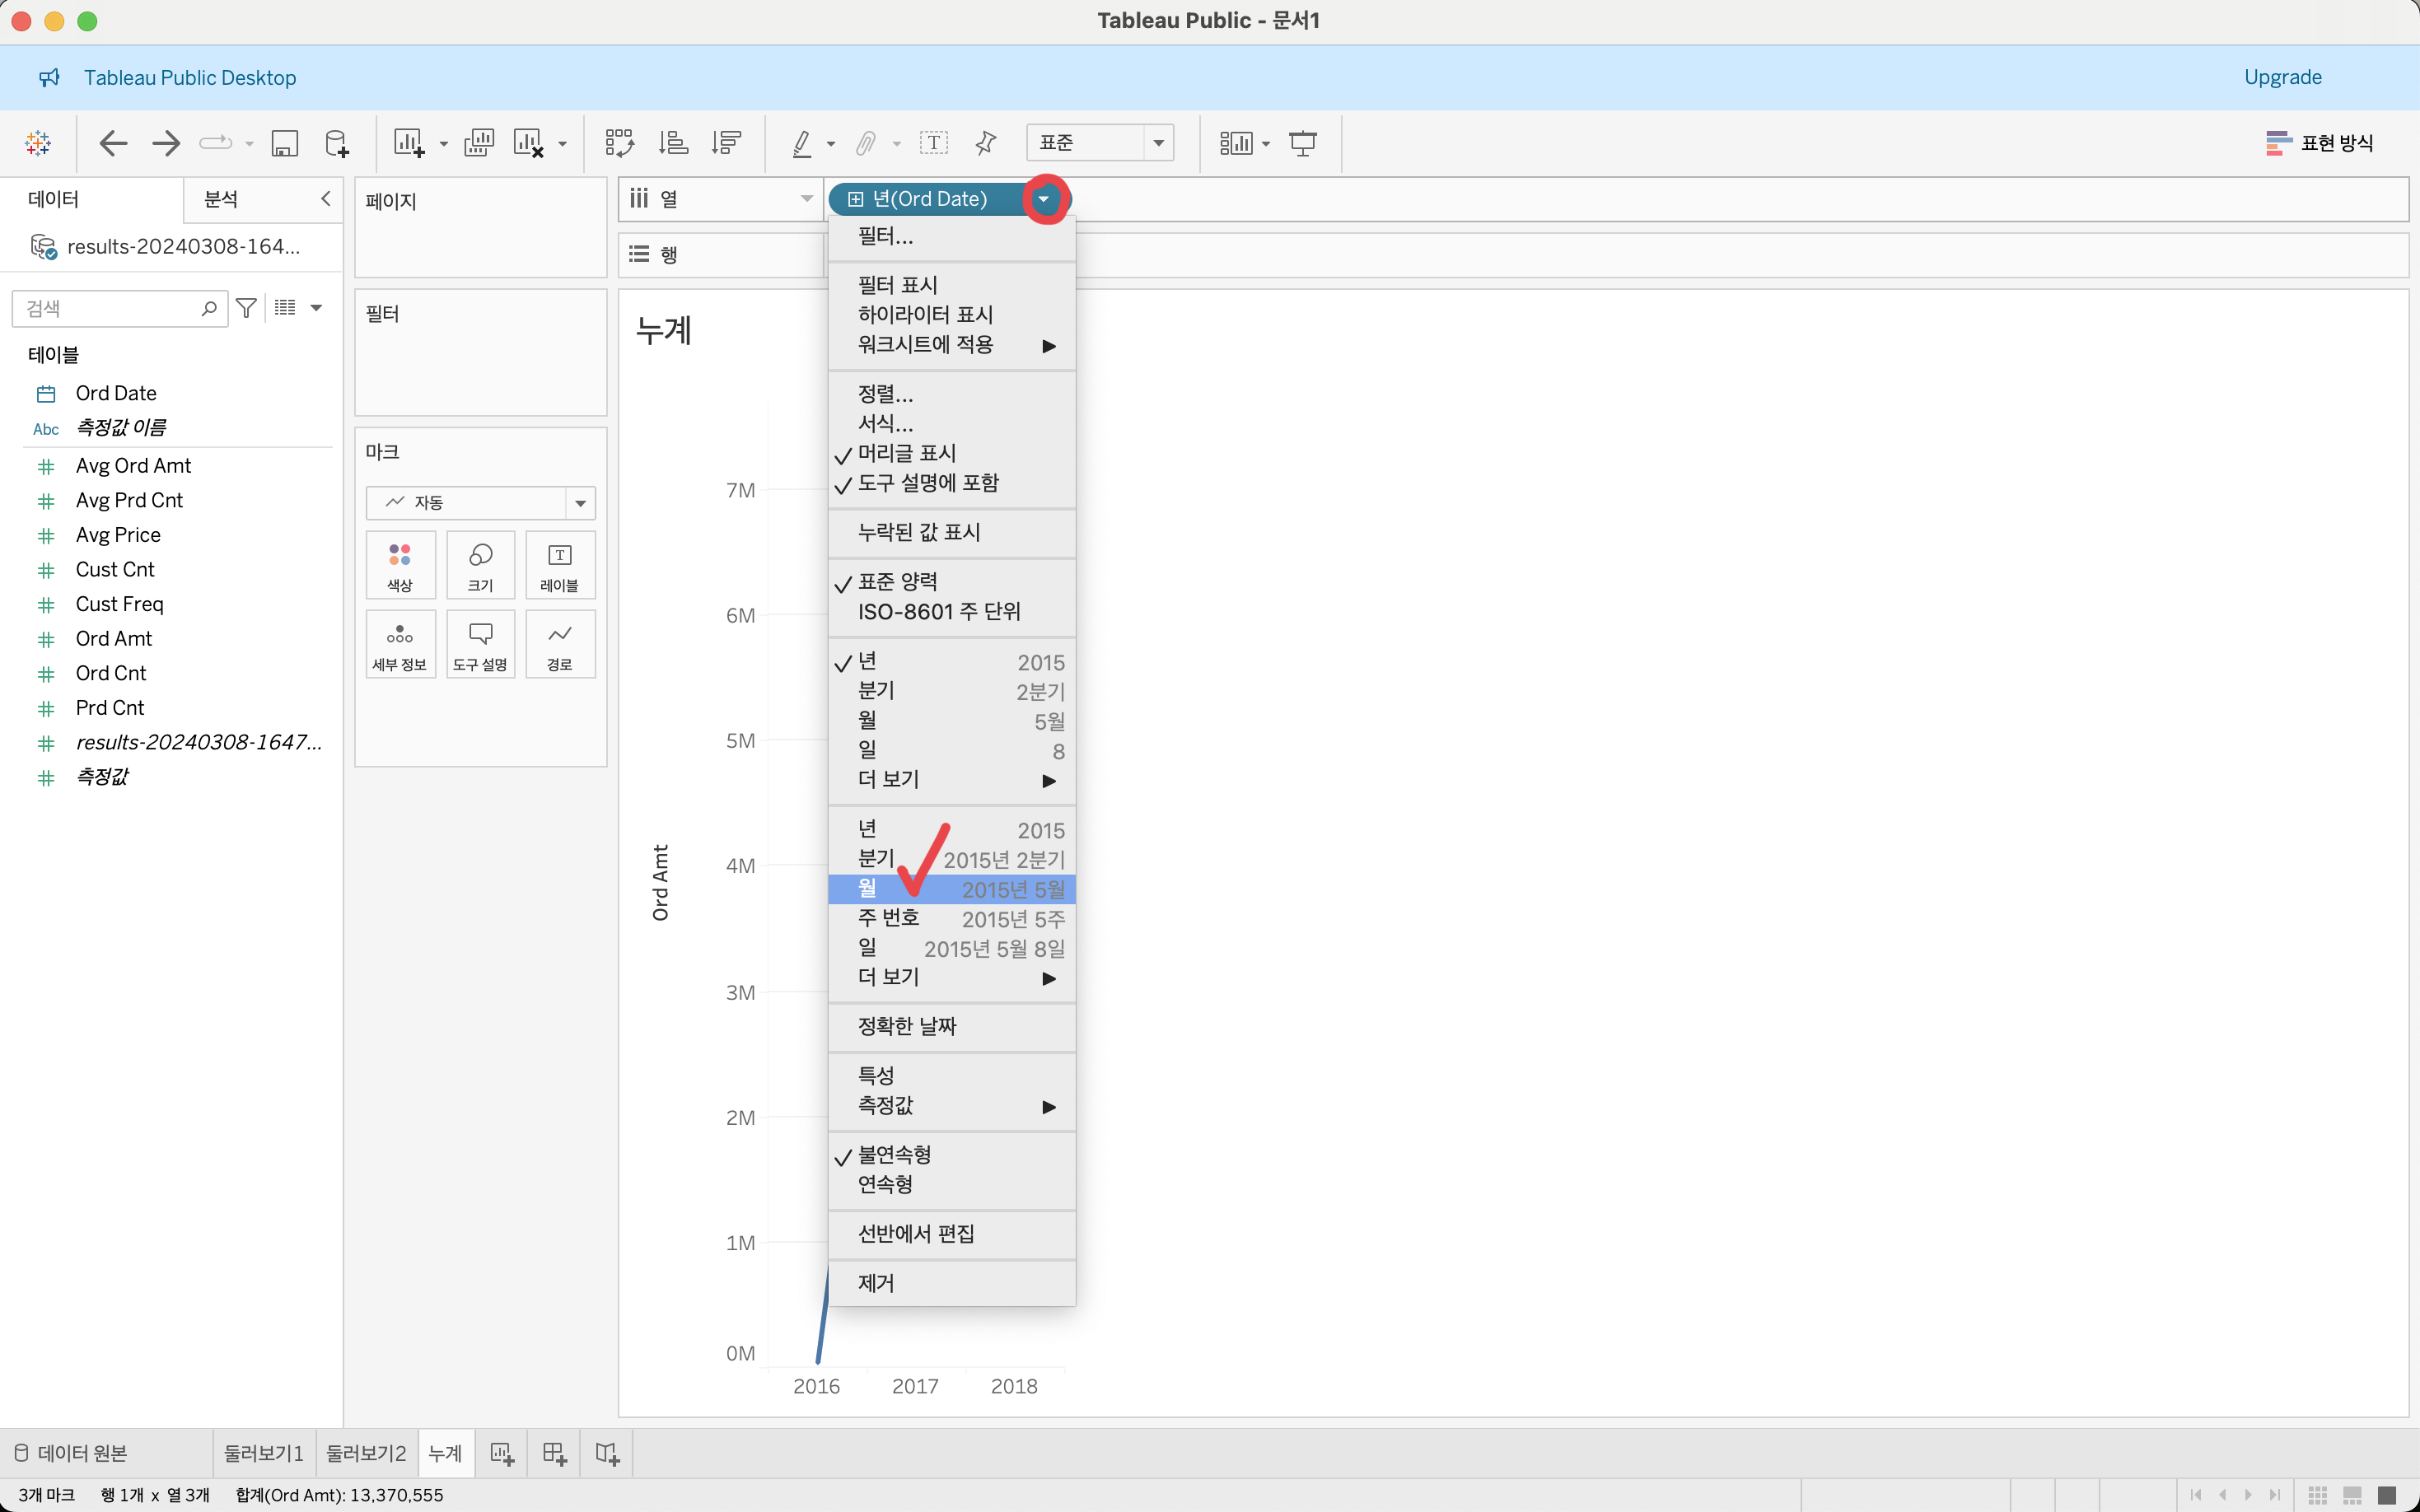Switch to the 둘러보기1 sheet tab
The height and width of the screenshot is (1512, 2420).
click(x=263, y=1453)
